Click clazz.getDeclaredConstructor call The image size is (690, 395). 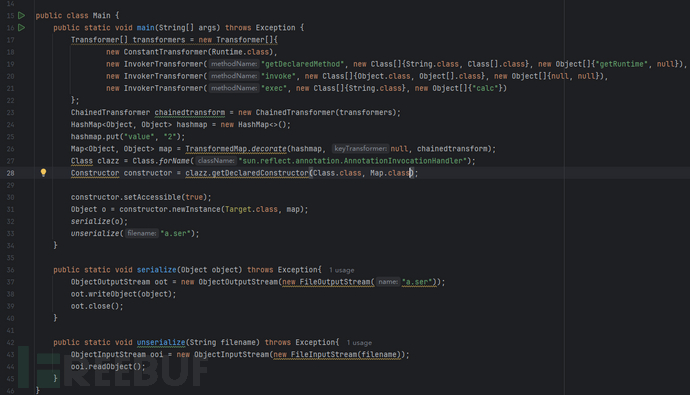pyautogui.click(x=247, y=173)
